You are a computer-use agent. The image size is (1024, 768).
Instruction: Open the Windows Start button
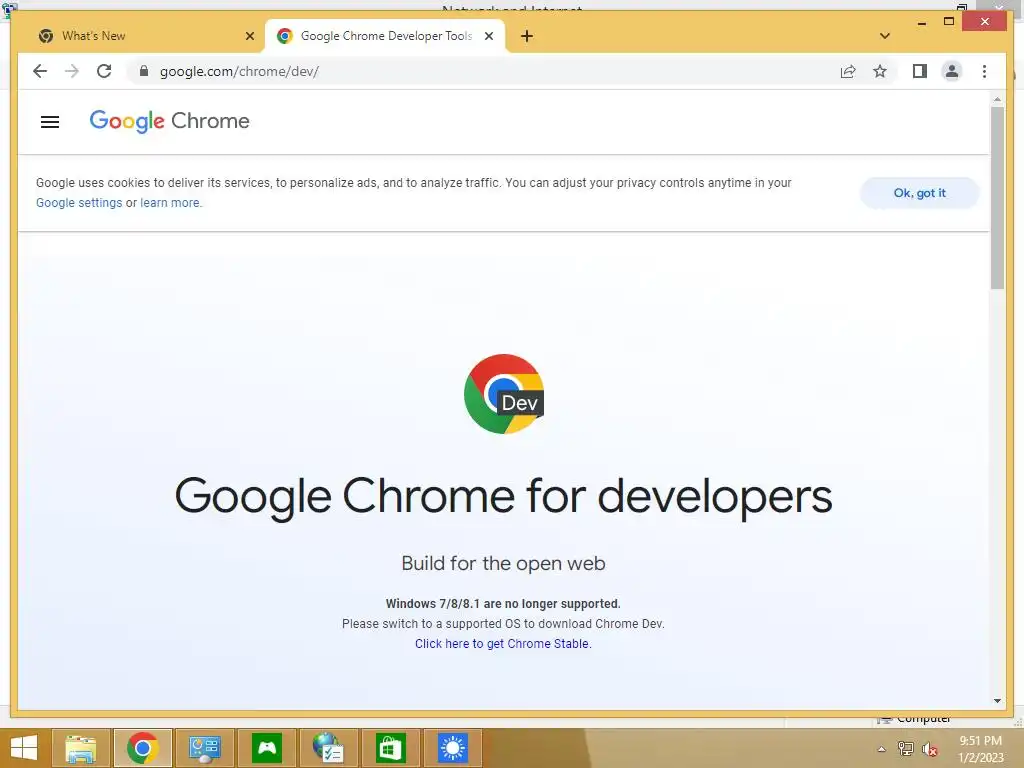[24, 748]
